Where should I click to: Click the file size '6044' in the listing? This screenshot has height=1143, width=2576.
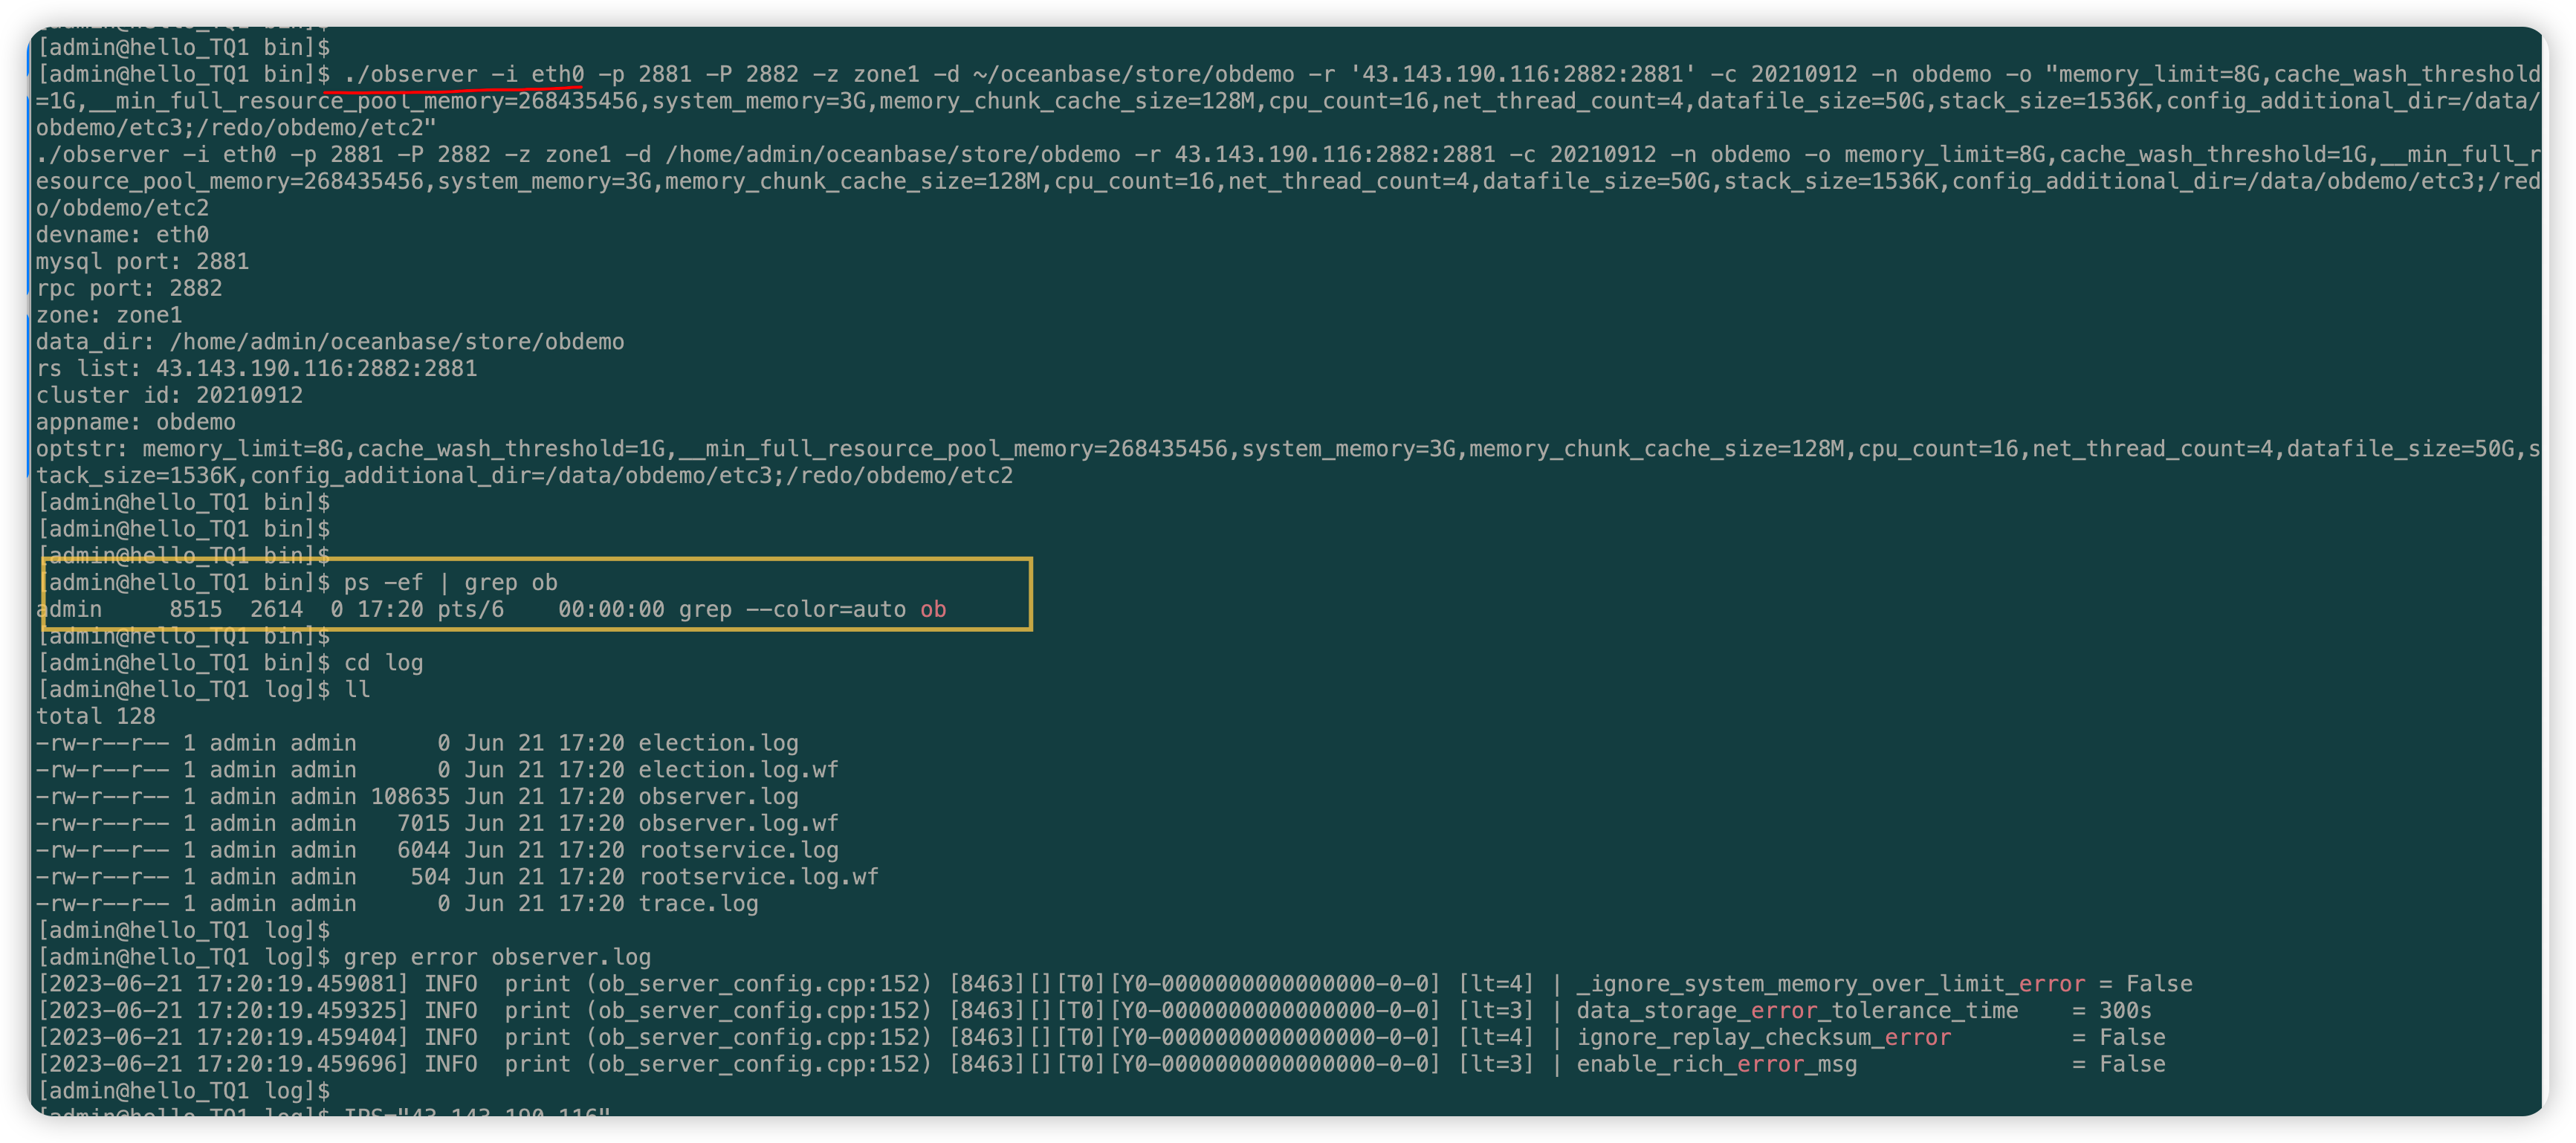tap(423, 850)
